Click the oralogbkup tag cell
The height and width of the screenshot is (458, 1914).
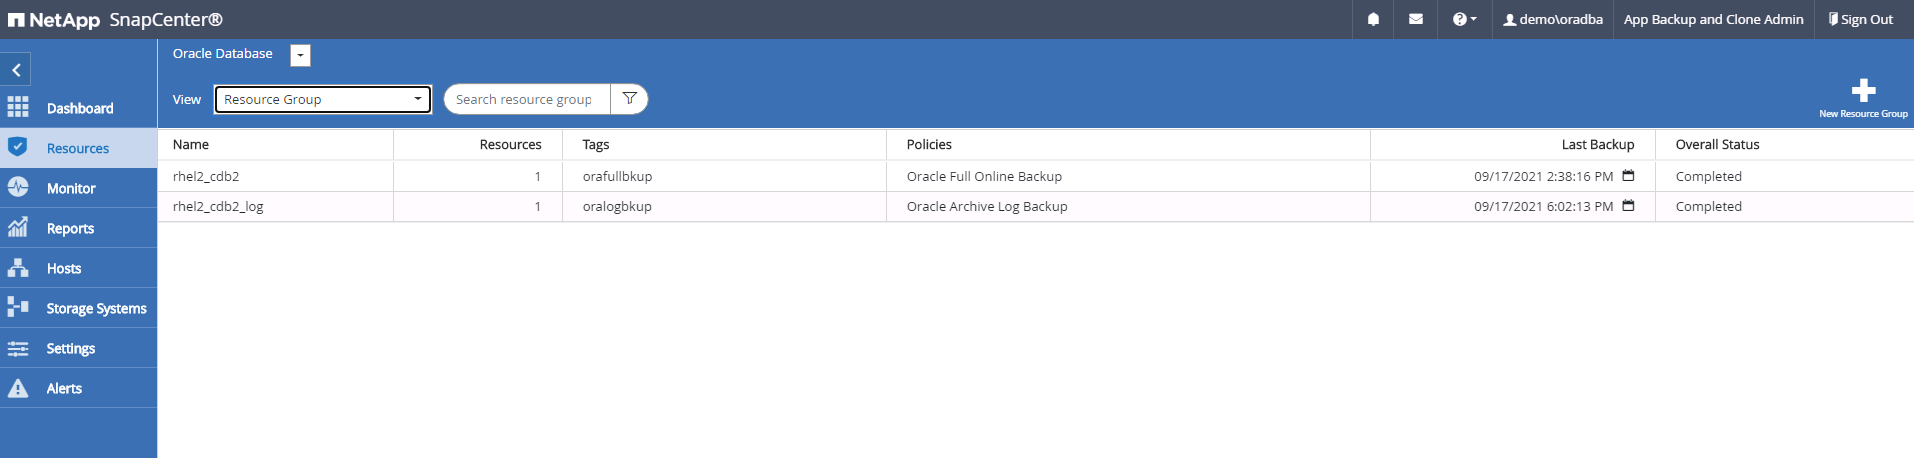tap(617, 206)
